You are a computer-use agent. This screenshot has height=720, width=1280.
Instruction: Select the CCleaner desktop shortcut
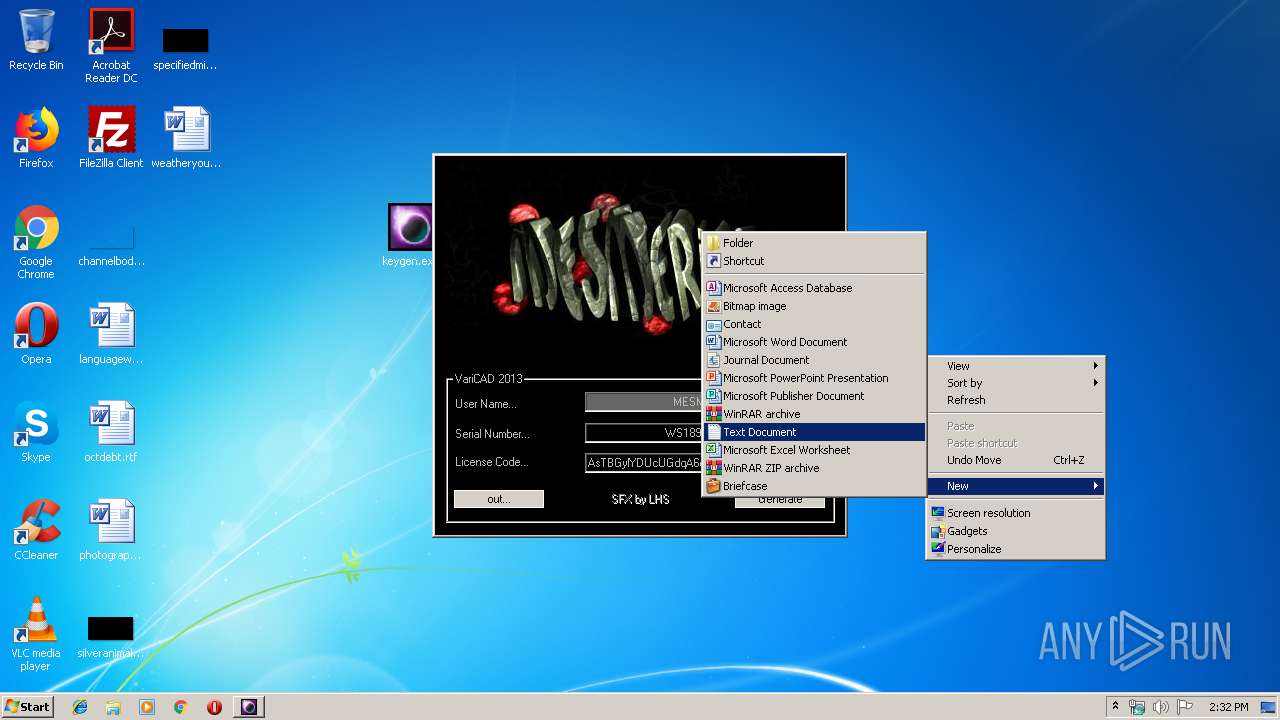click(36, 530)
